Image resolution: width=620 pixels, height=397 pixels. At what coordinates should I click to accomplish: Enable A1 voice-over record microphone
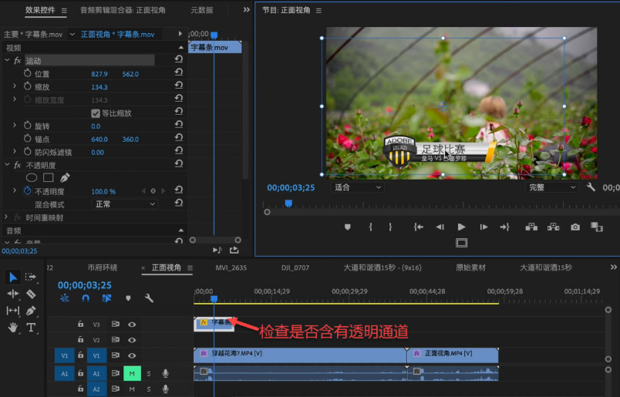(165, 373)
